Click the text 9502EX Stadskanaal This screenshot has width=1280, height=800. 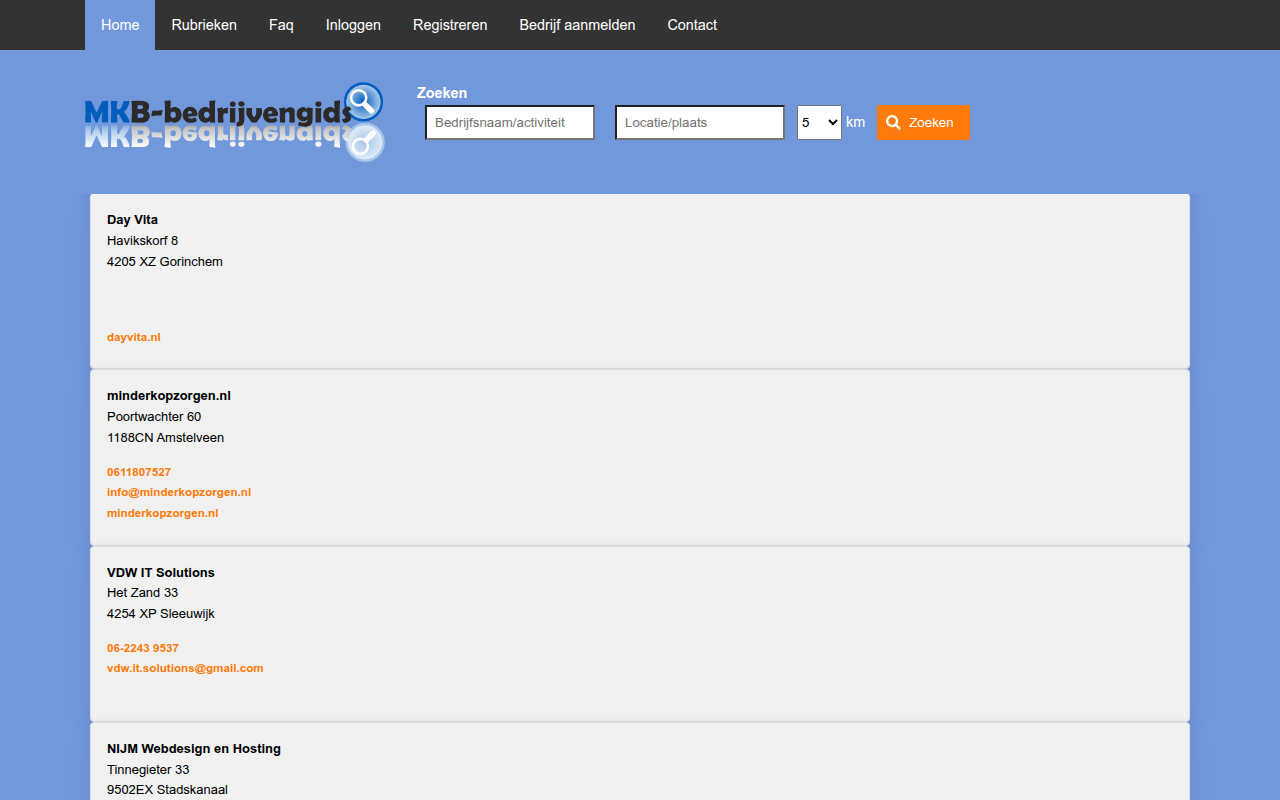click(167, 790)
